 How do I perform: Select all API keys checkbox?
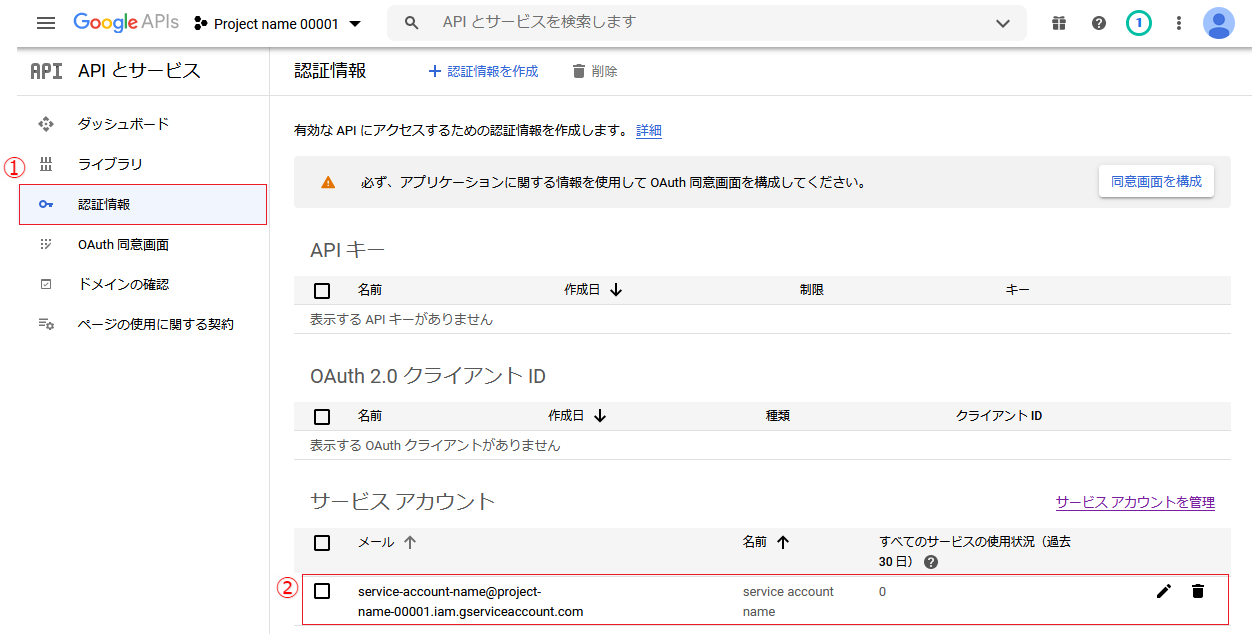(322, 291)
